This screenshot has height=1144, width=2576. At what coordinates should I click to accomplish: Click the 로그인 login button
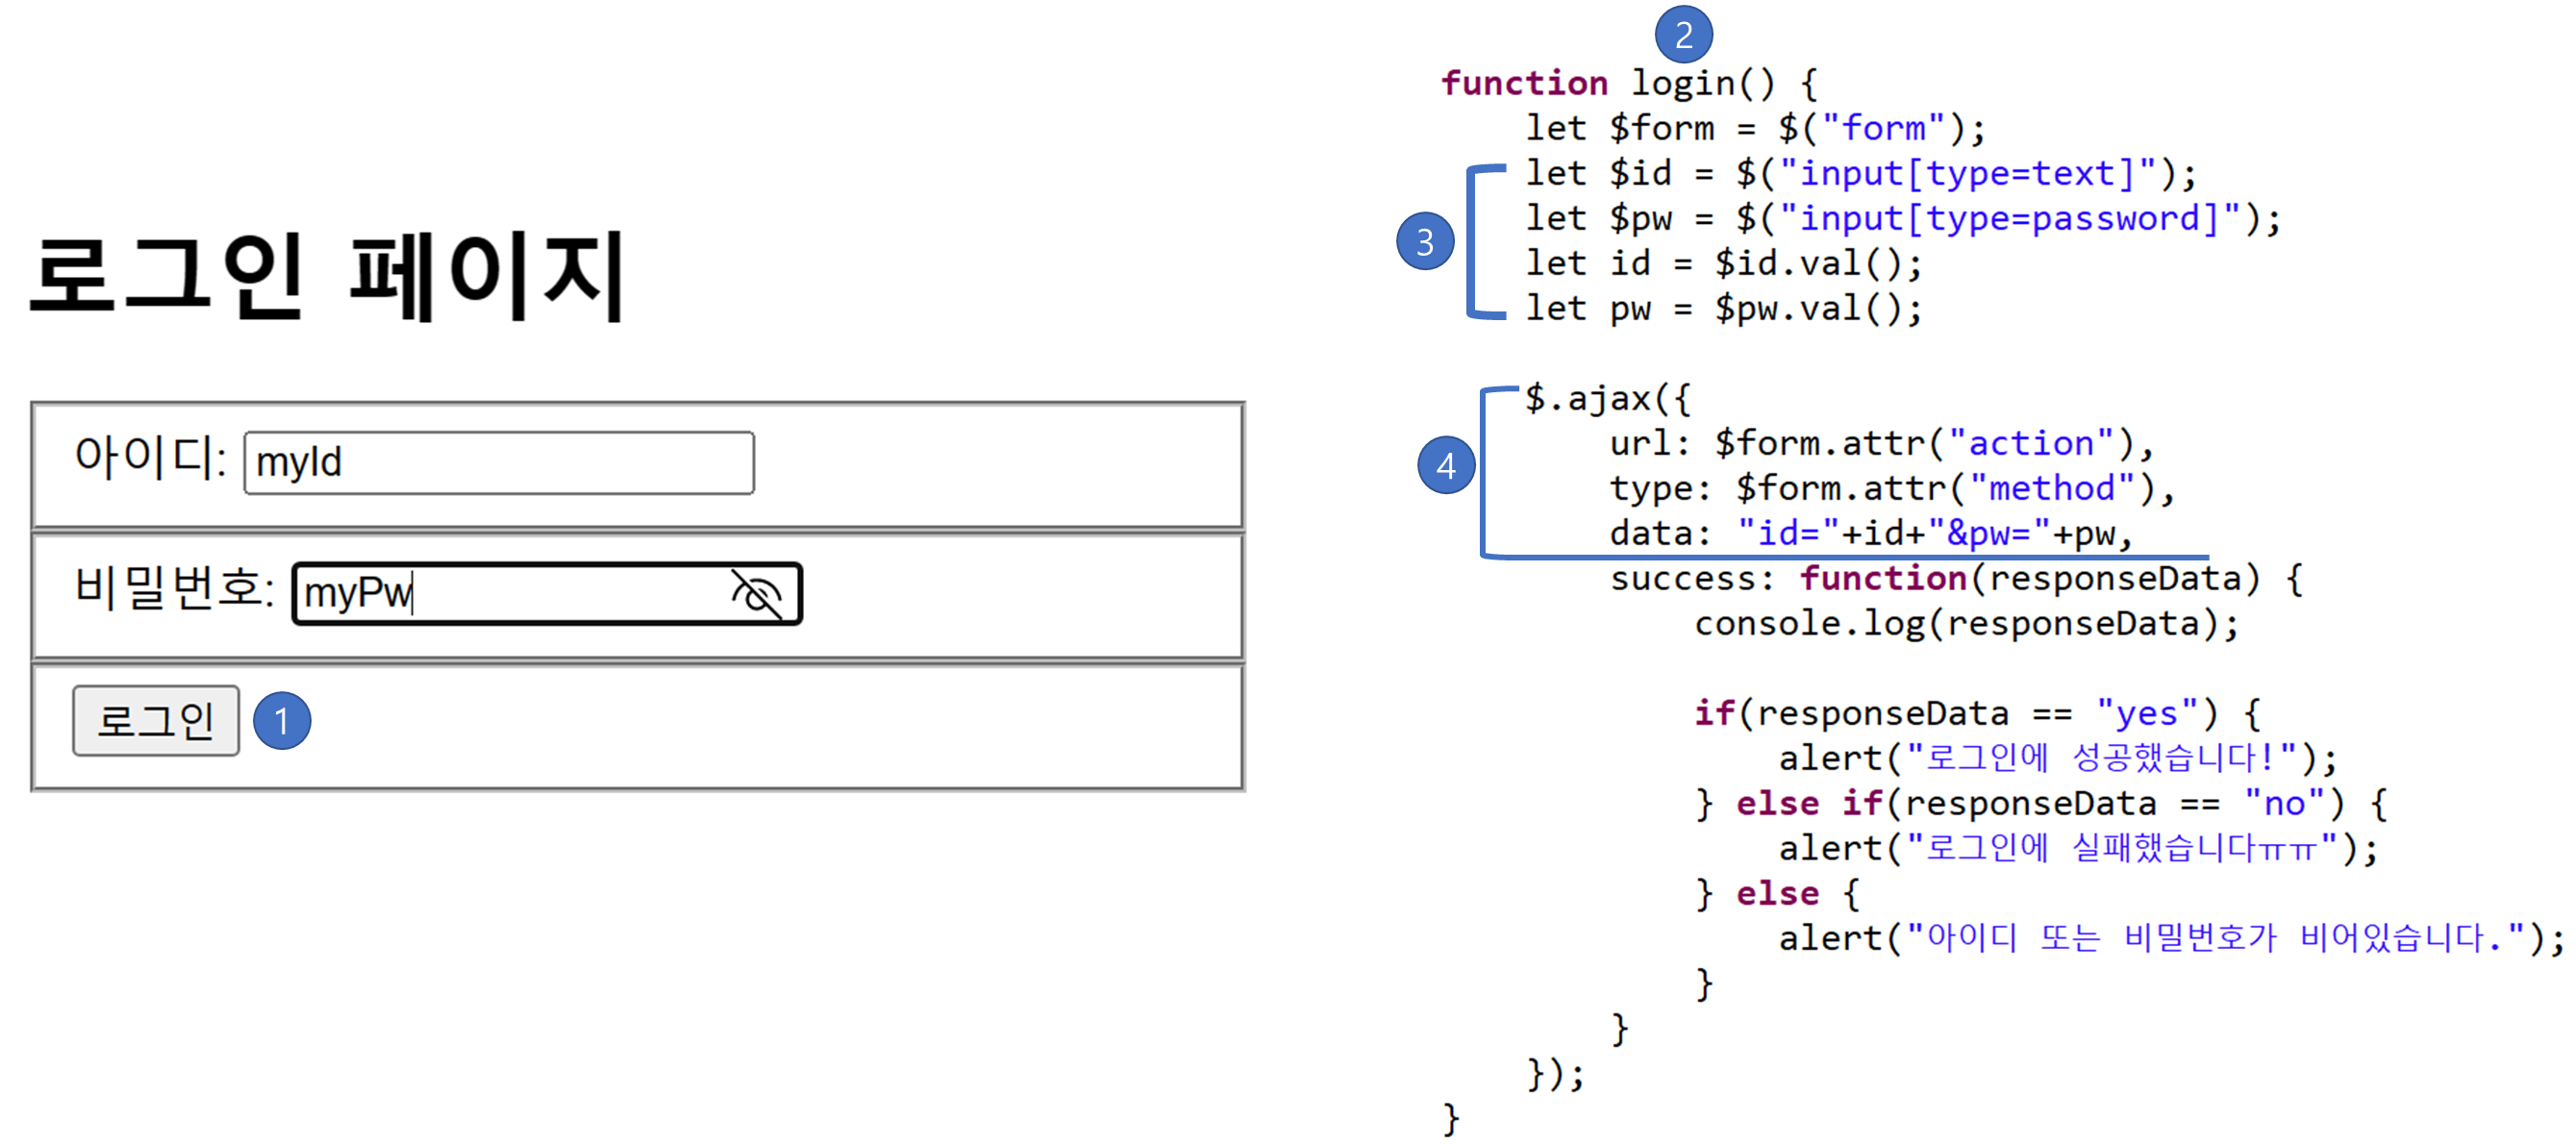[155, 720]
